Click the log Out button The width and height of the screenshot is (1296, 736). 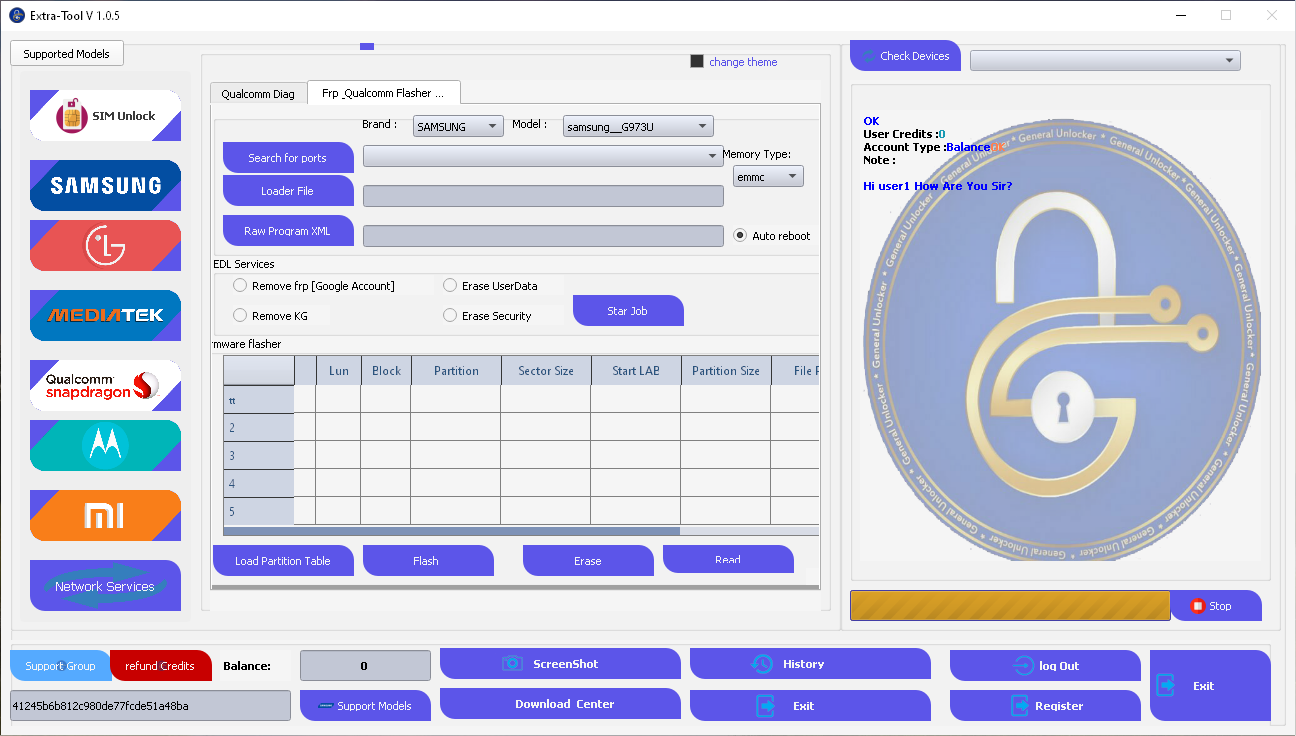[1045, 666]
